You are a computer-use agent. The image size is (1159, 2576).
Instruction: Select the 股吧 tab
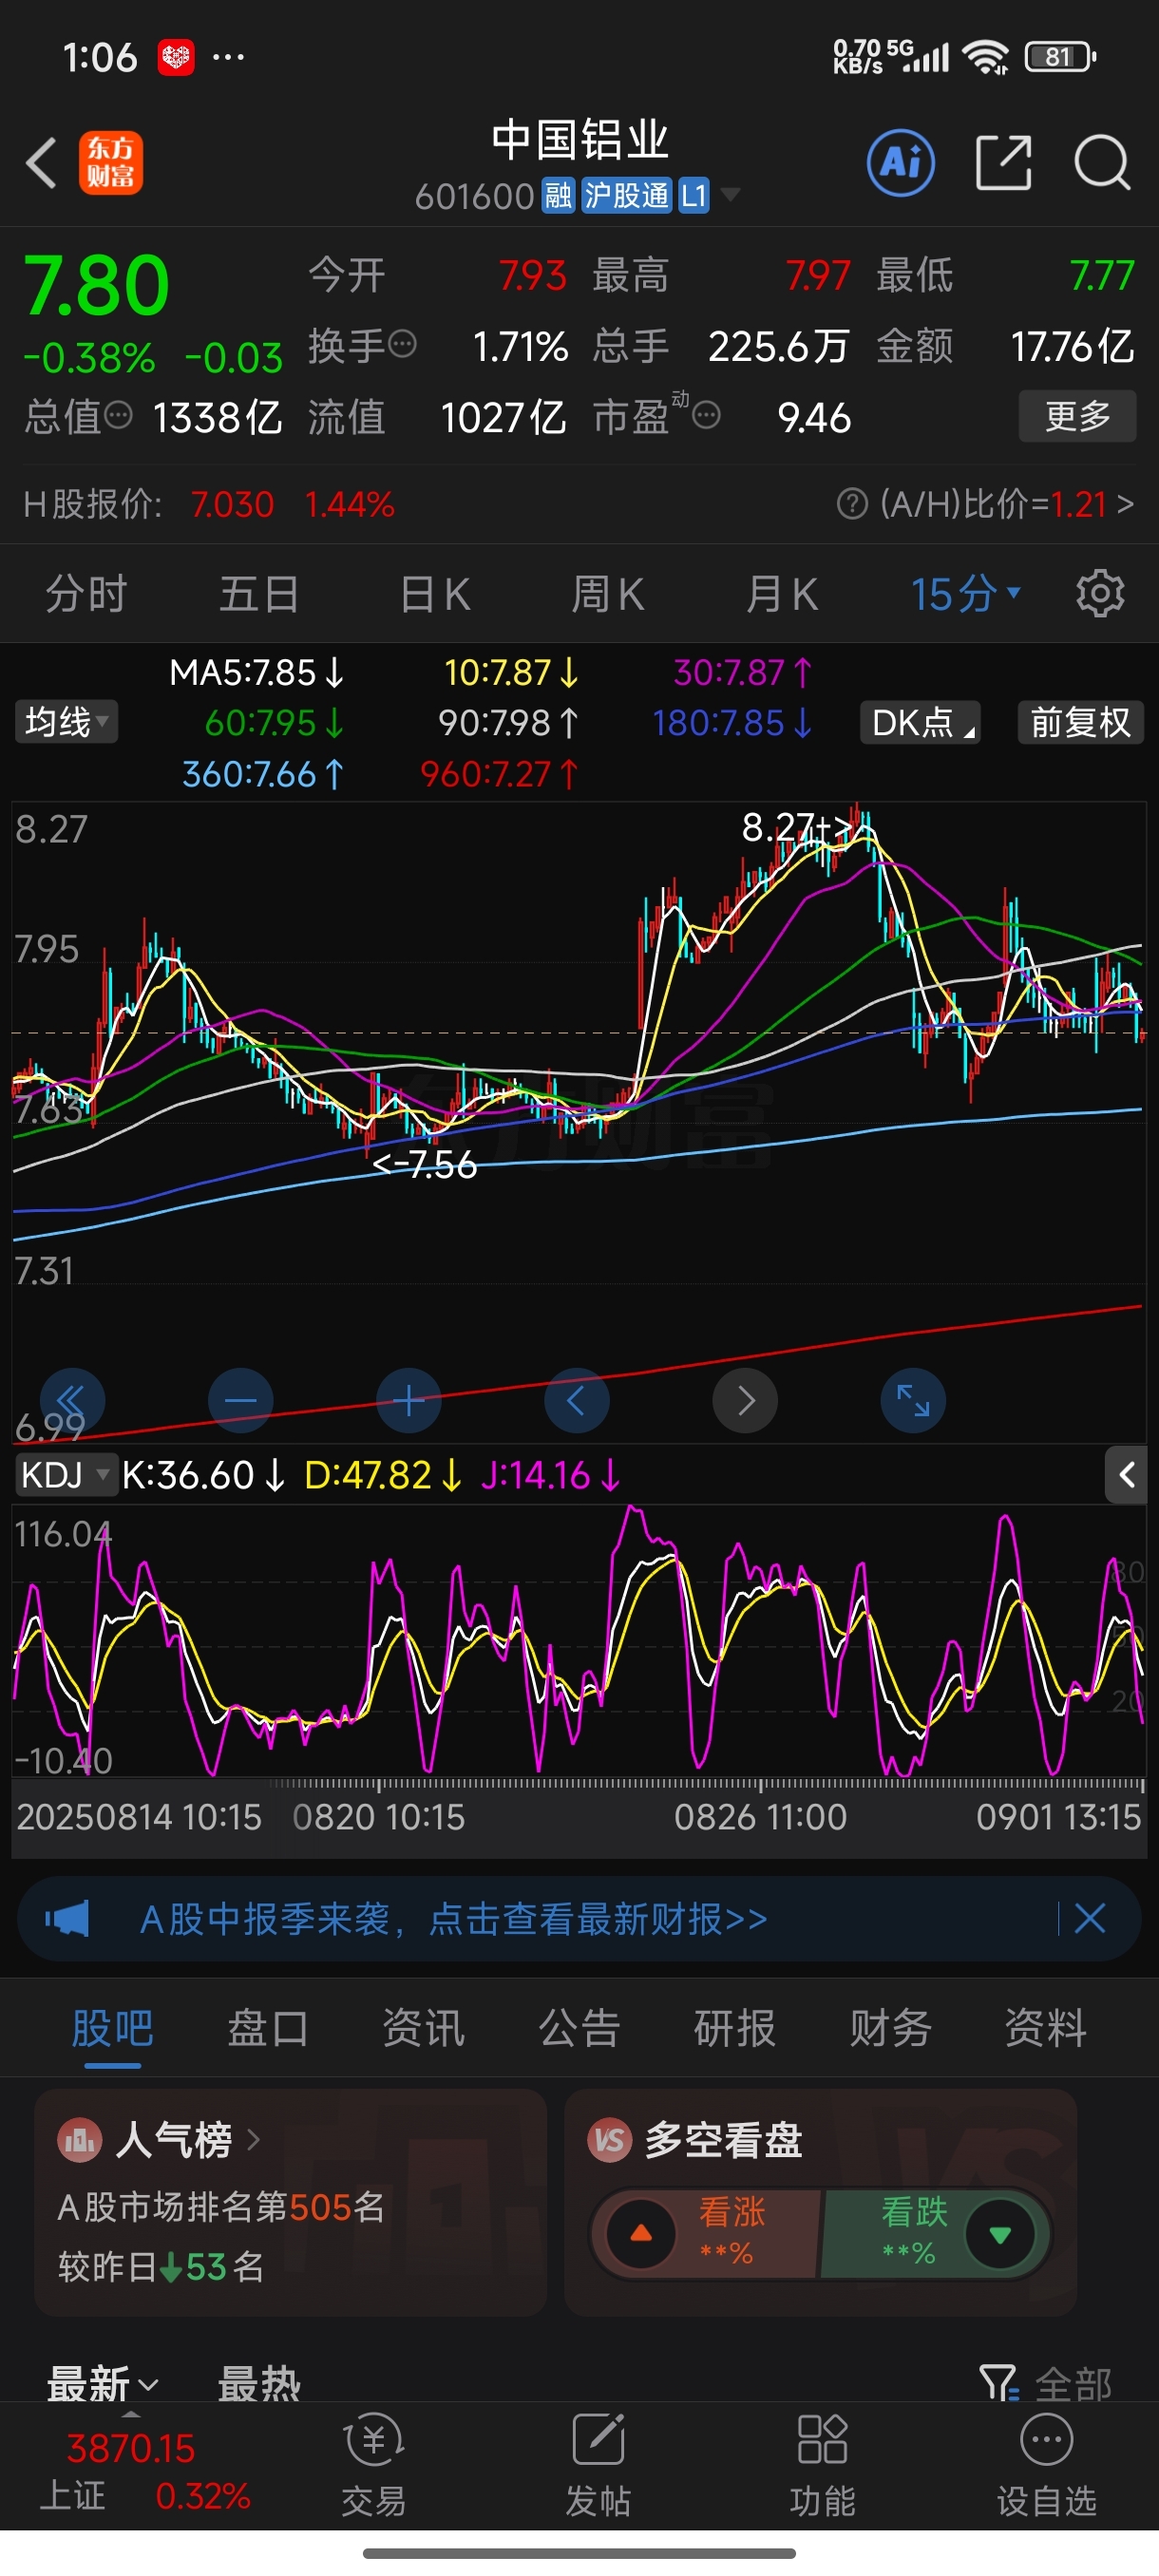pyautogui.click(x=112, y=2028)
